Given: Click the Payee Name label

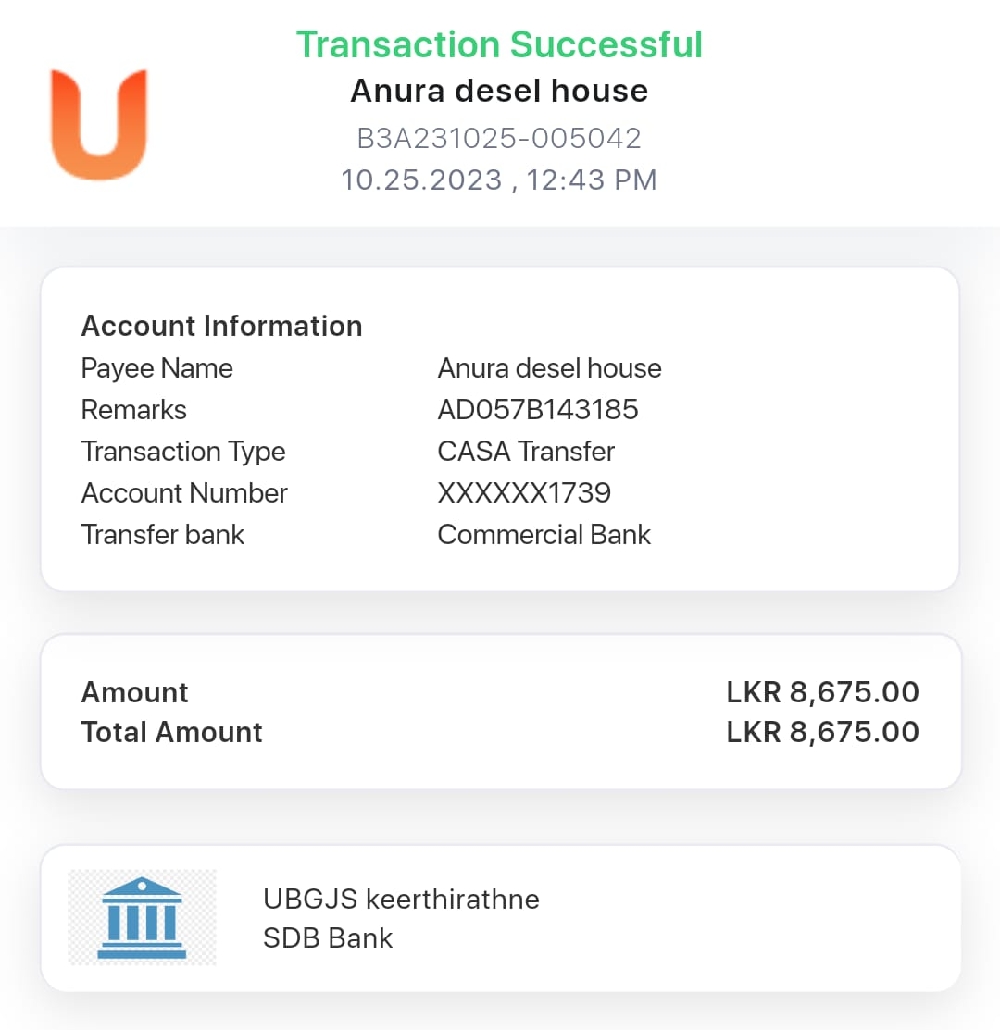Looking at the screenshot, I should point(156,369).
